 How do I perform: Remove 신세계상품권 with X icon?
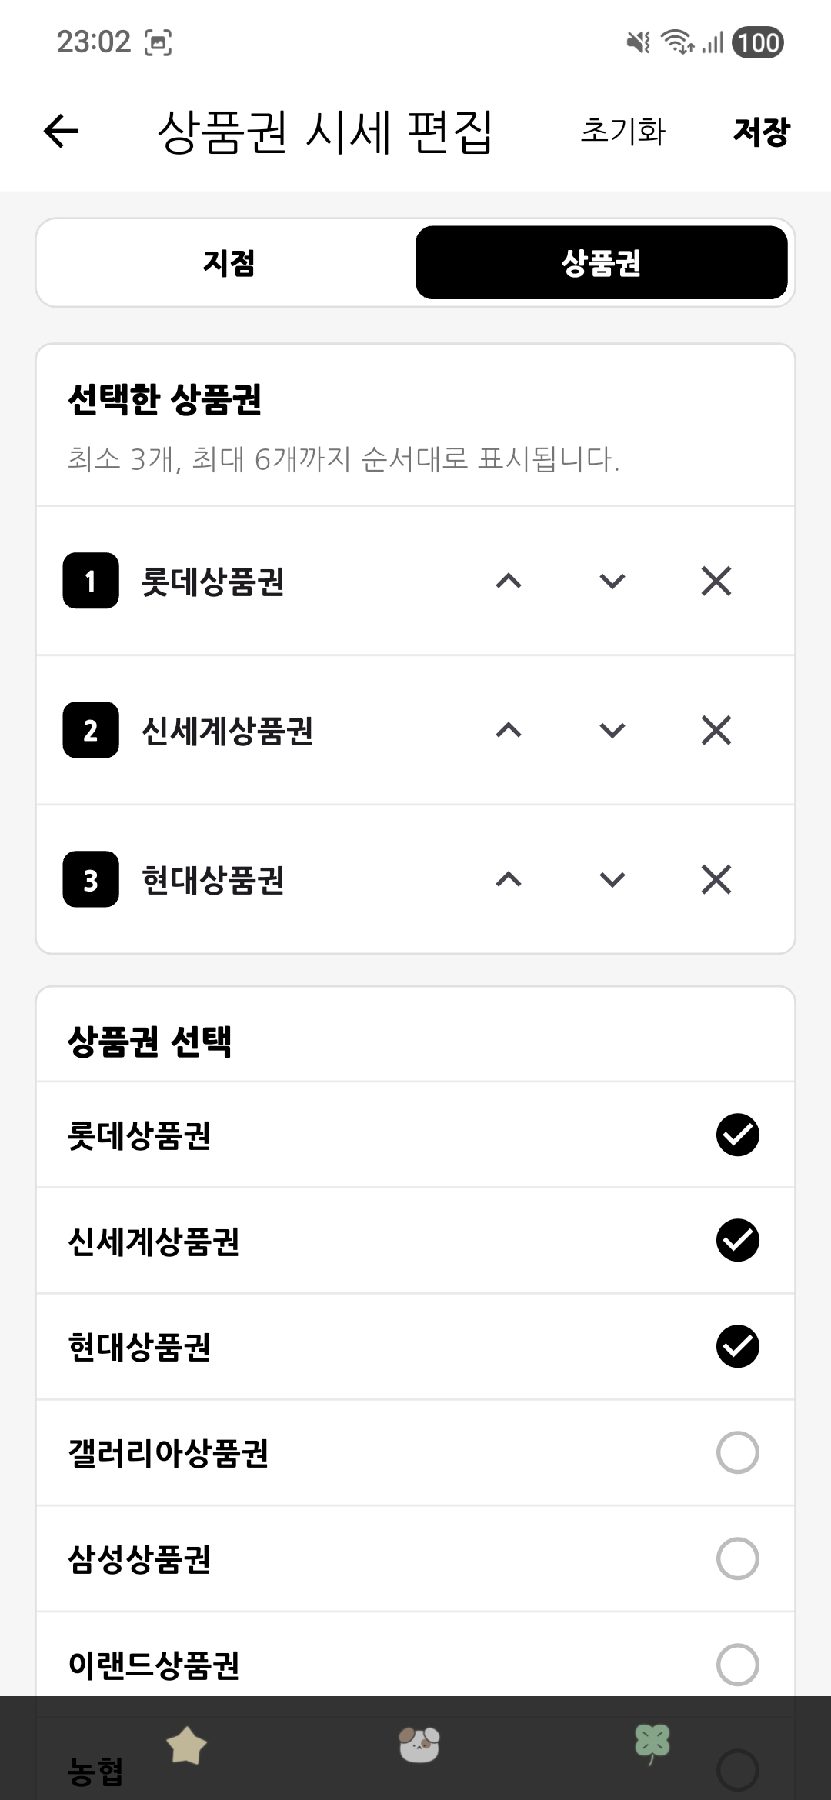click(x=716, y=731)
